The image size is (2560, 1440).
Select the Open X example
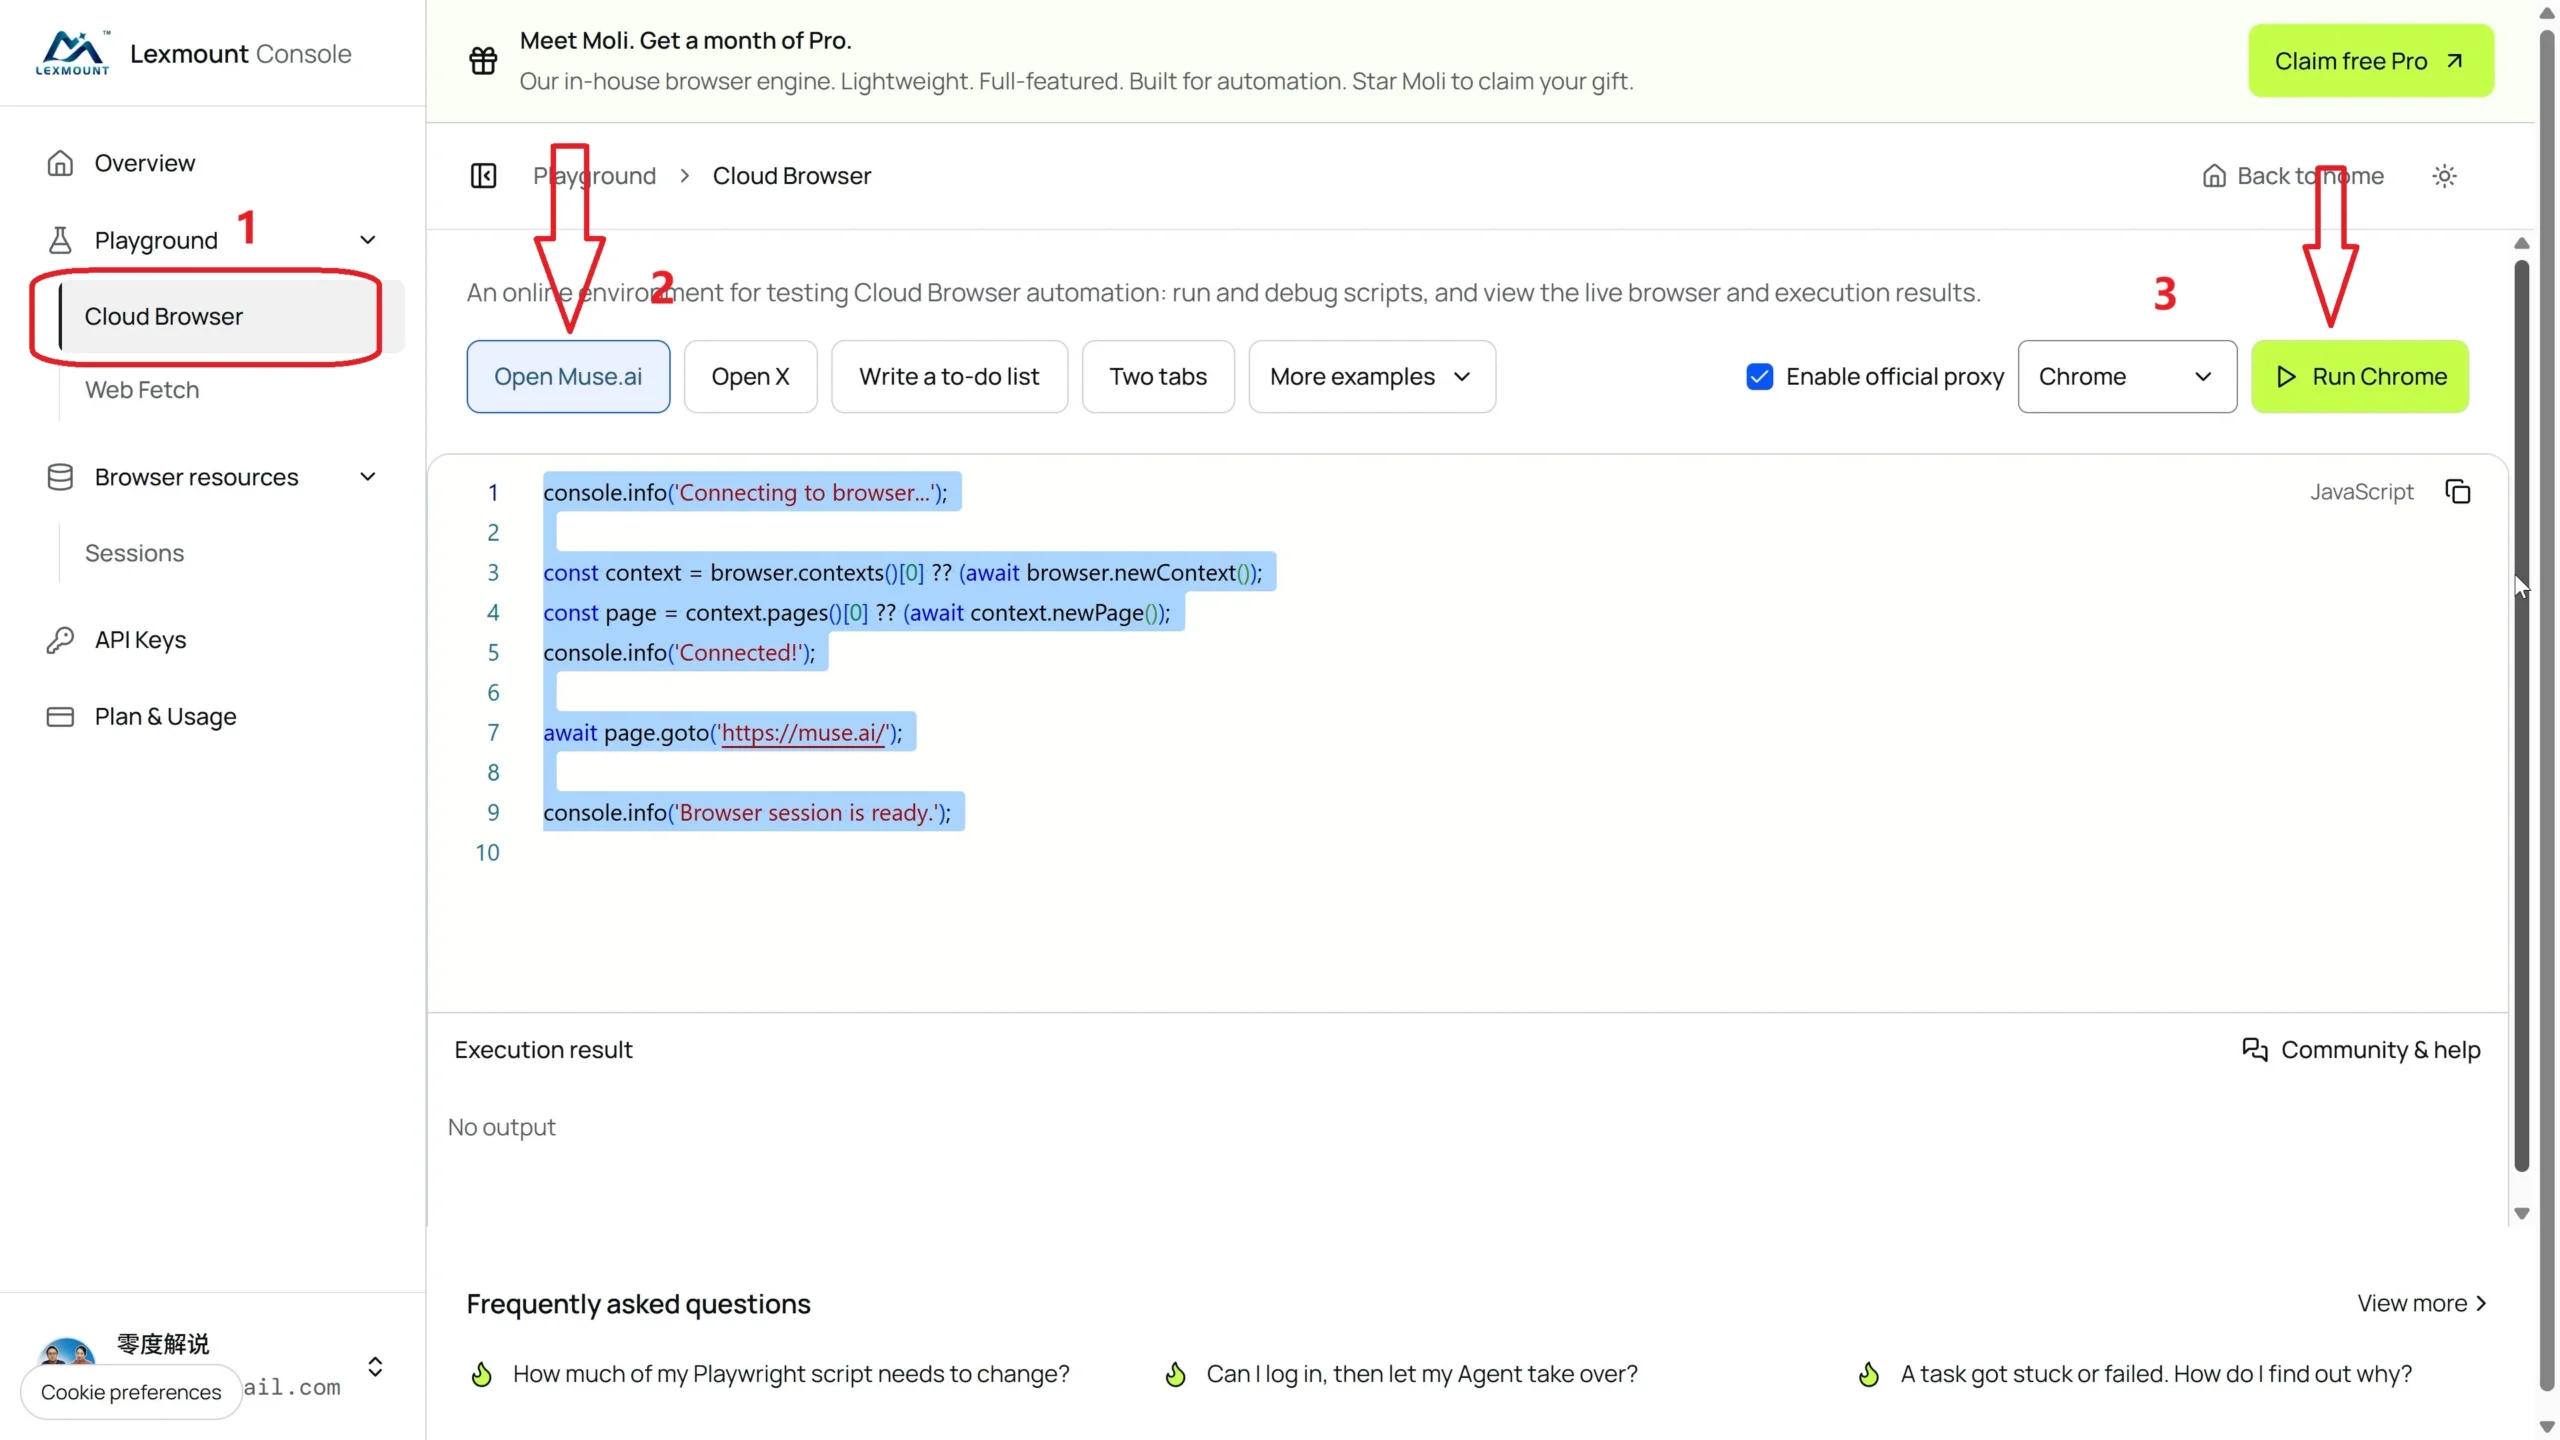click(x=750, y=376)
